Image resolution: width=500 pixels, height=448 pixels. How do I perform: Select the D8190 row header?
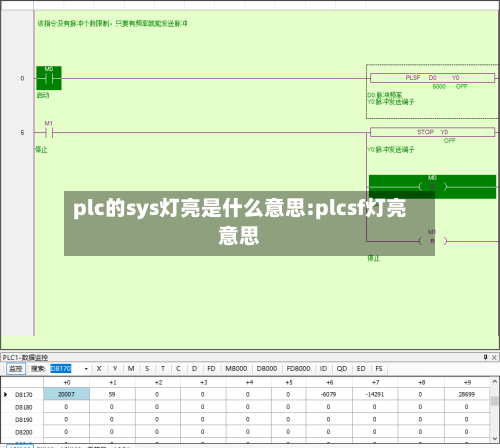pos(23,420)
